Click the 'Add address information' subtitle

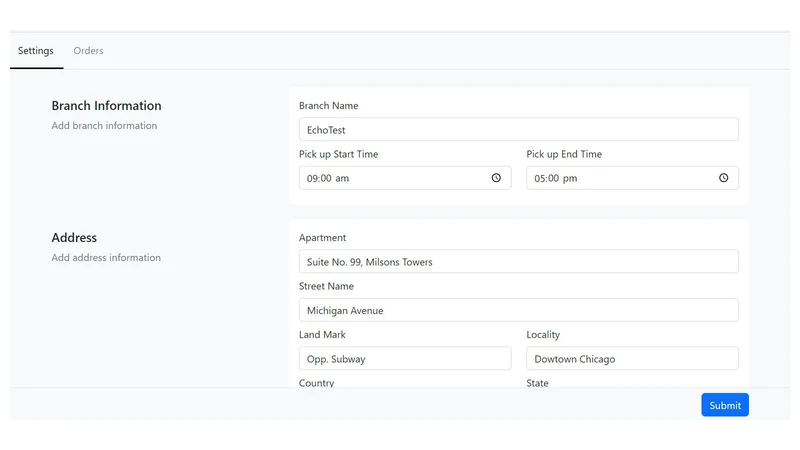point(106,258)
